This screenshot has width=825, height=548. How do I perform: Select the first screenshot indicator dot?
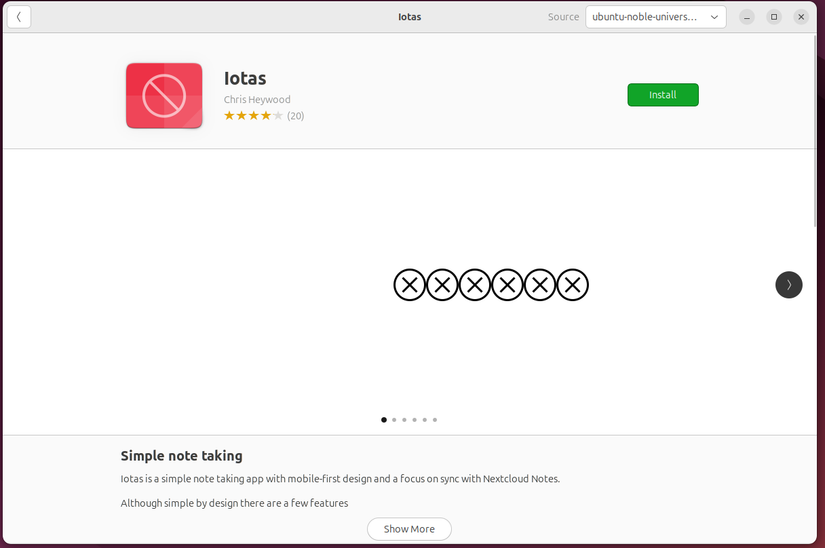click(384, 420)
